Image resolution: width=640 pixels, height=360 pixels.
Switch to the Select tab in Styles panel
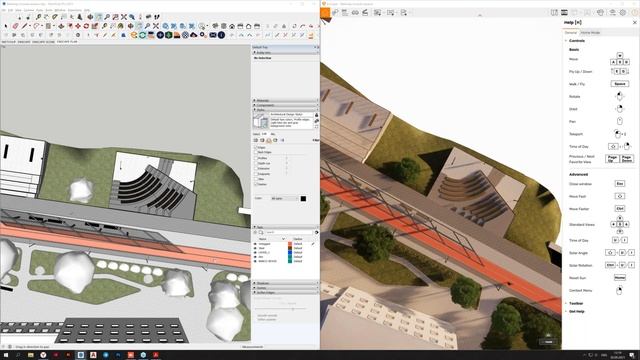coord(256,134)
